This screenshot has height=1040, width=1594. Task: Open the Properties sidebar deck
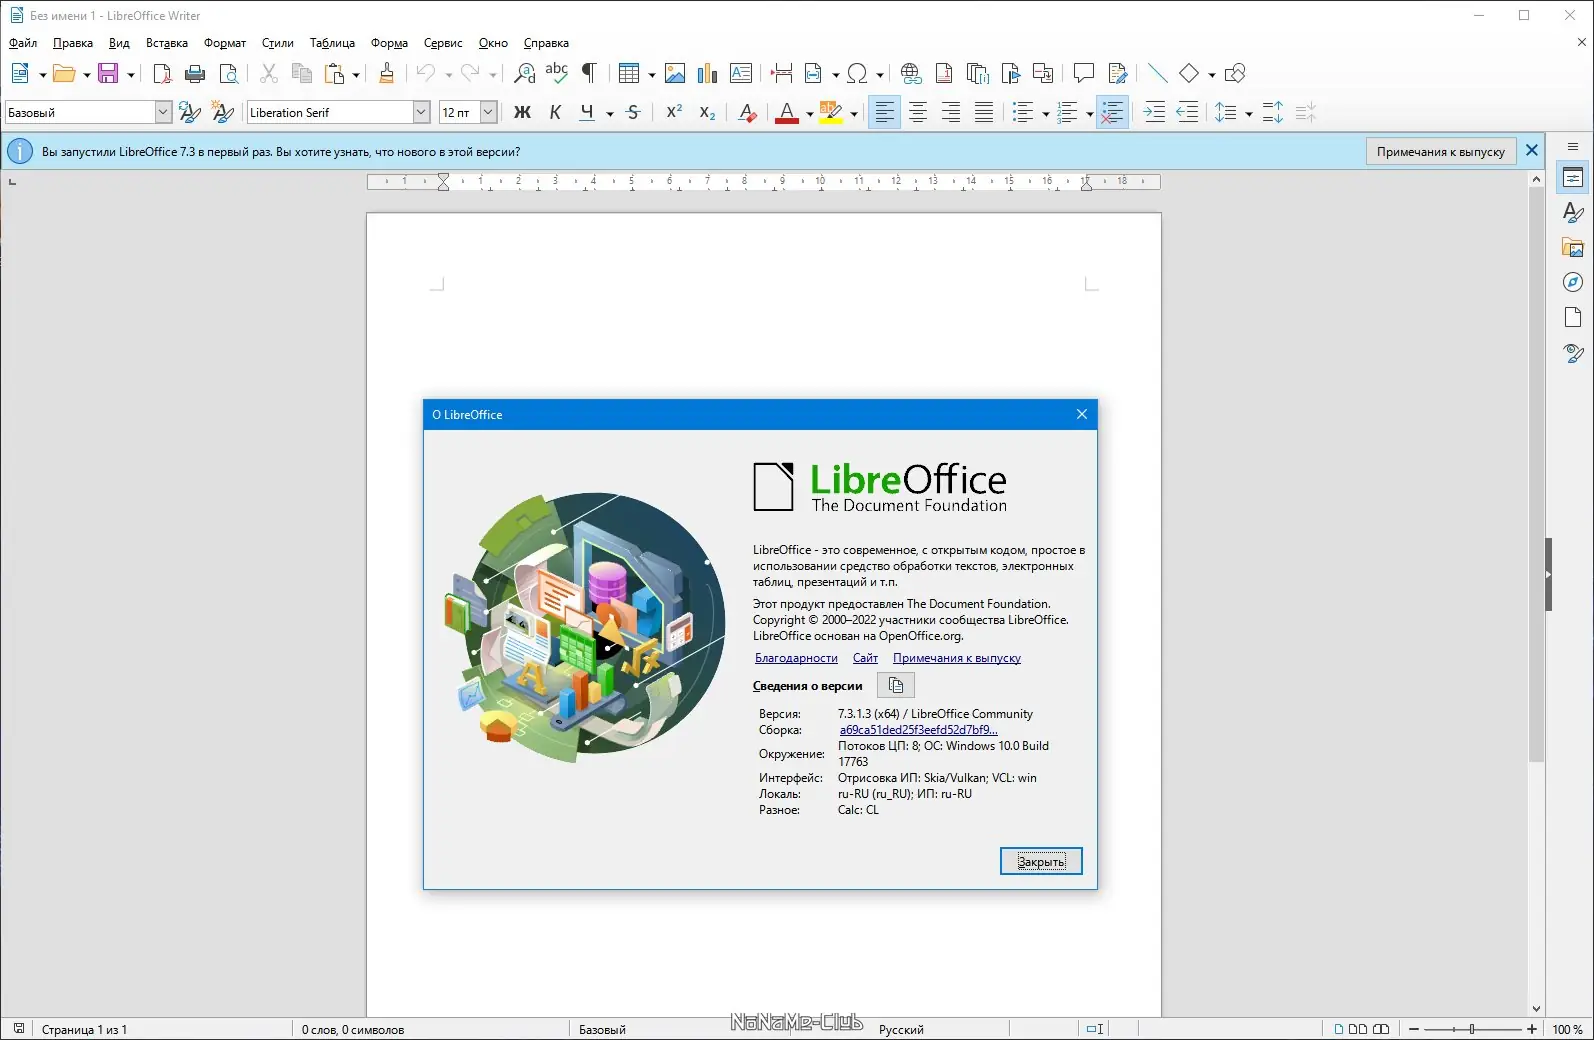tap(1573, 178)
